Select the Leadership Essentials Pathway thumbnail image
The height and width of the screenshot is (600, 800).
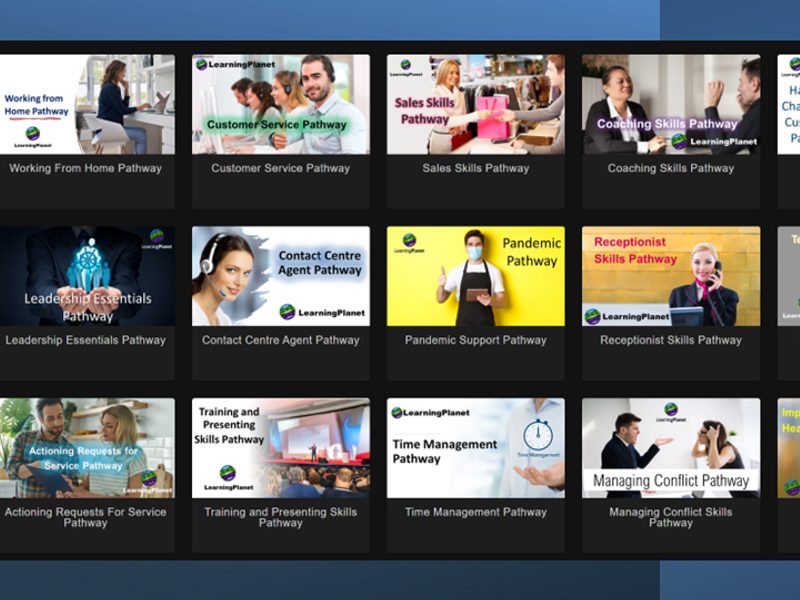click(x=86, y=276)
